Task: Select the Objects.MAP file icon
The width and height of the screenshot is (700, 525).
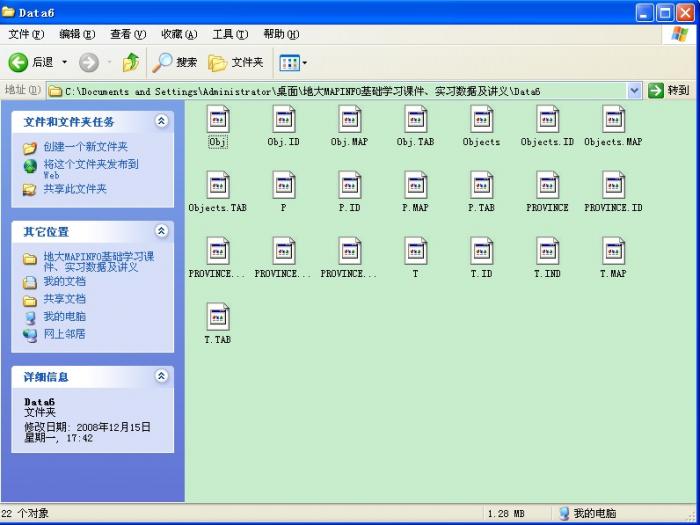Action: tap(613, 120)
